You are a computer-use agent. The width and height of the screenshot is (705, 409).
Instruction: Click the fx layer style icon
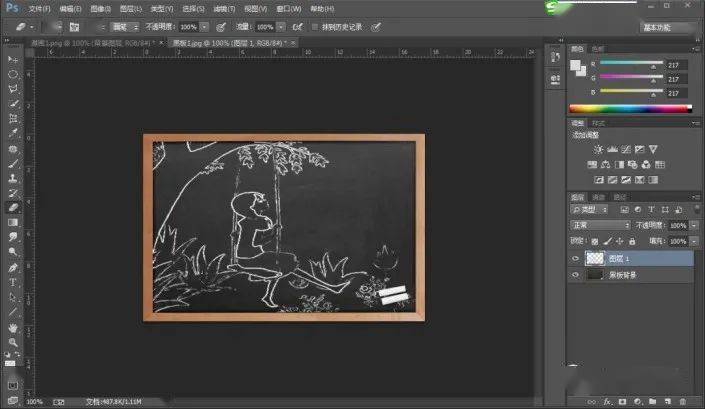point(607,401)
